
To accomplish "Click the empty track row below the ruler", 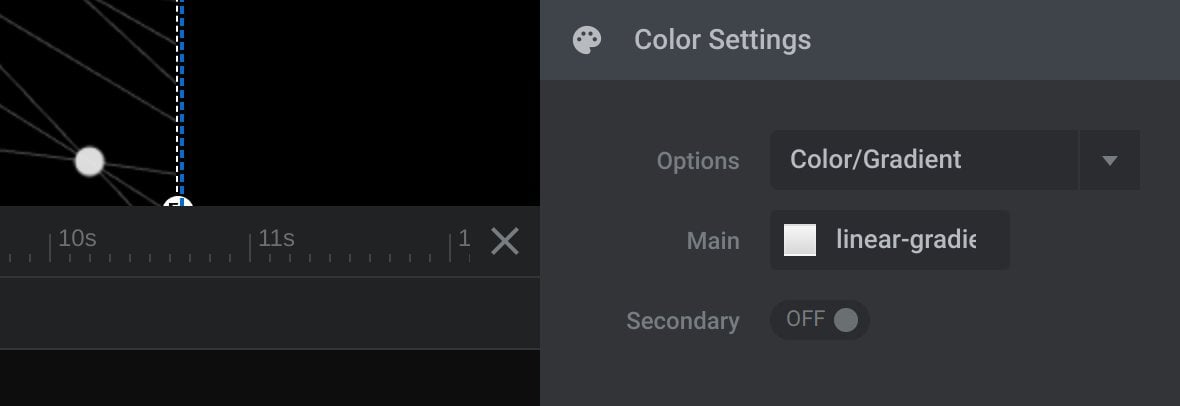I will coord(269,313).
